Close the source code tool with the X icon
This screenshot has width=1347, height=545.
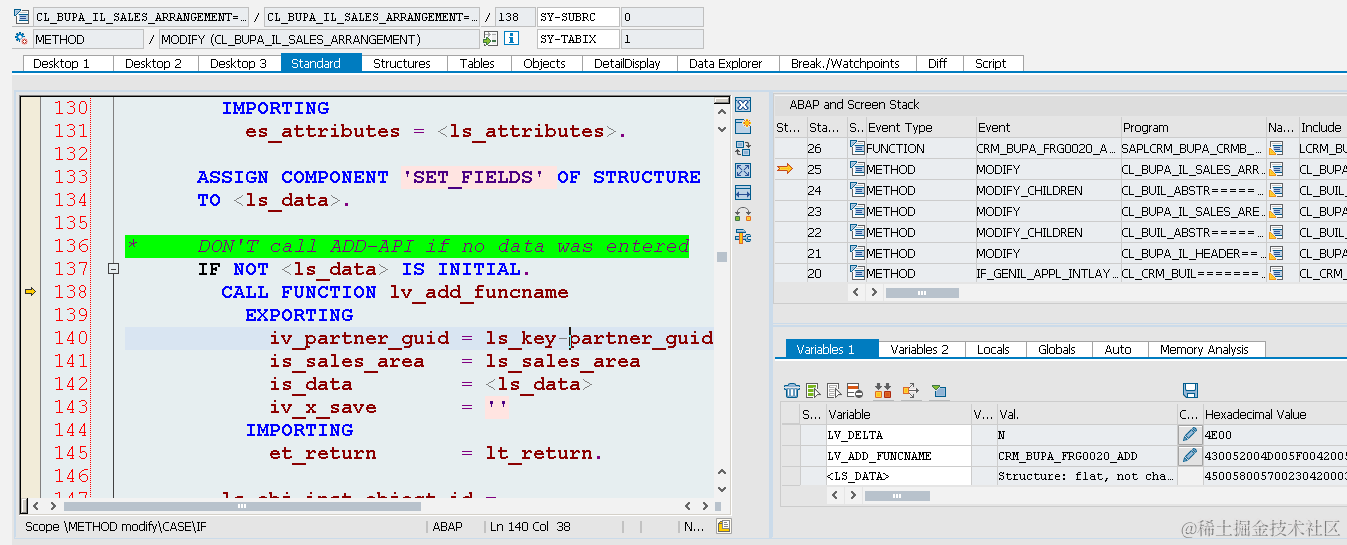coord(743,105)
